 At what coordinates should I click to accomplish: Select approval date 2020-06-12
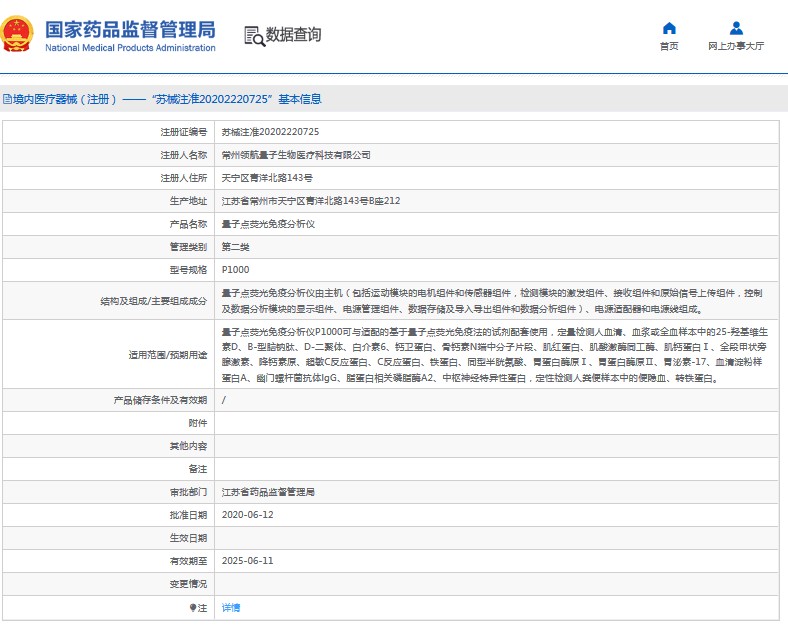[x=248, y=515]
